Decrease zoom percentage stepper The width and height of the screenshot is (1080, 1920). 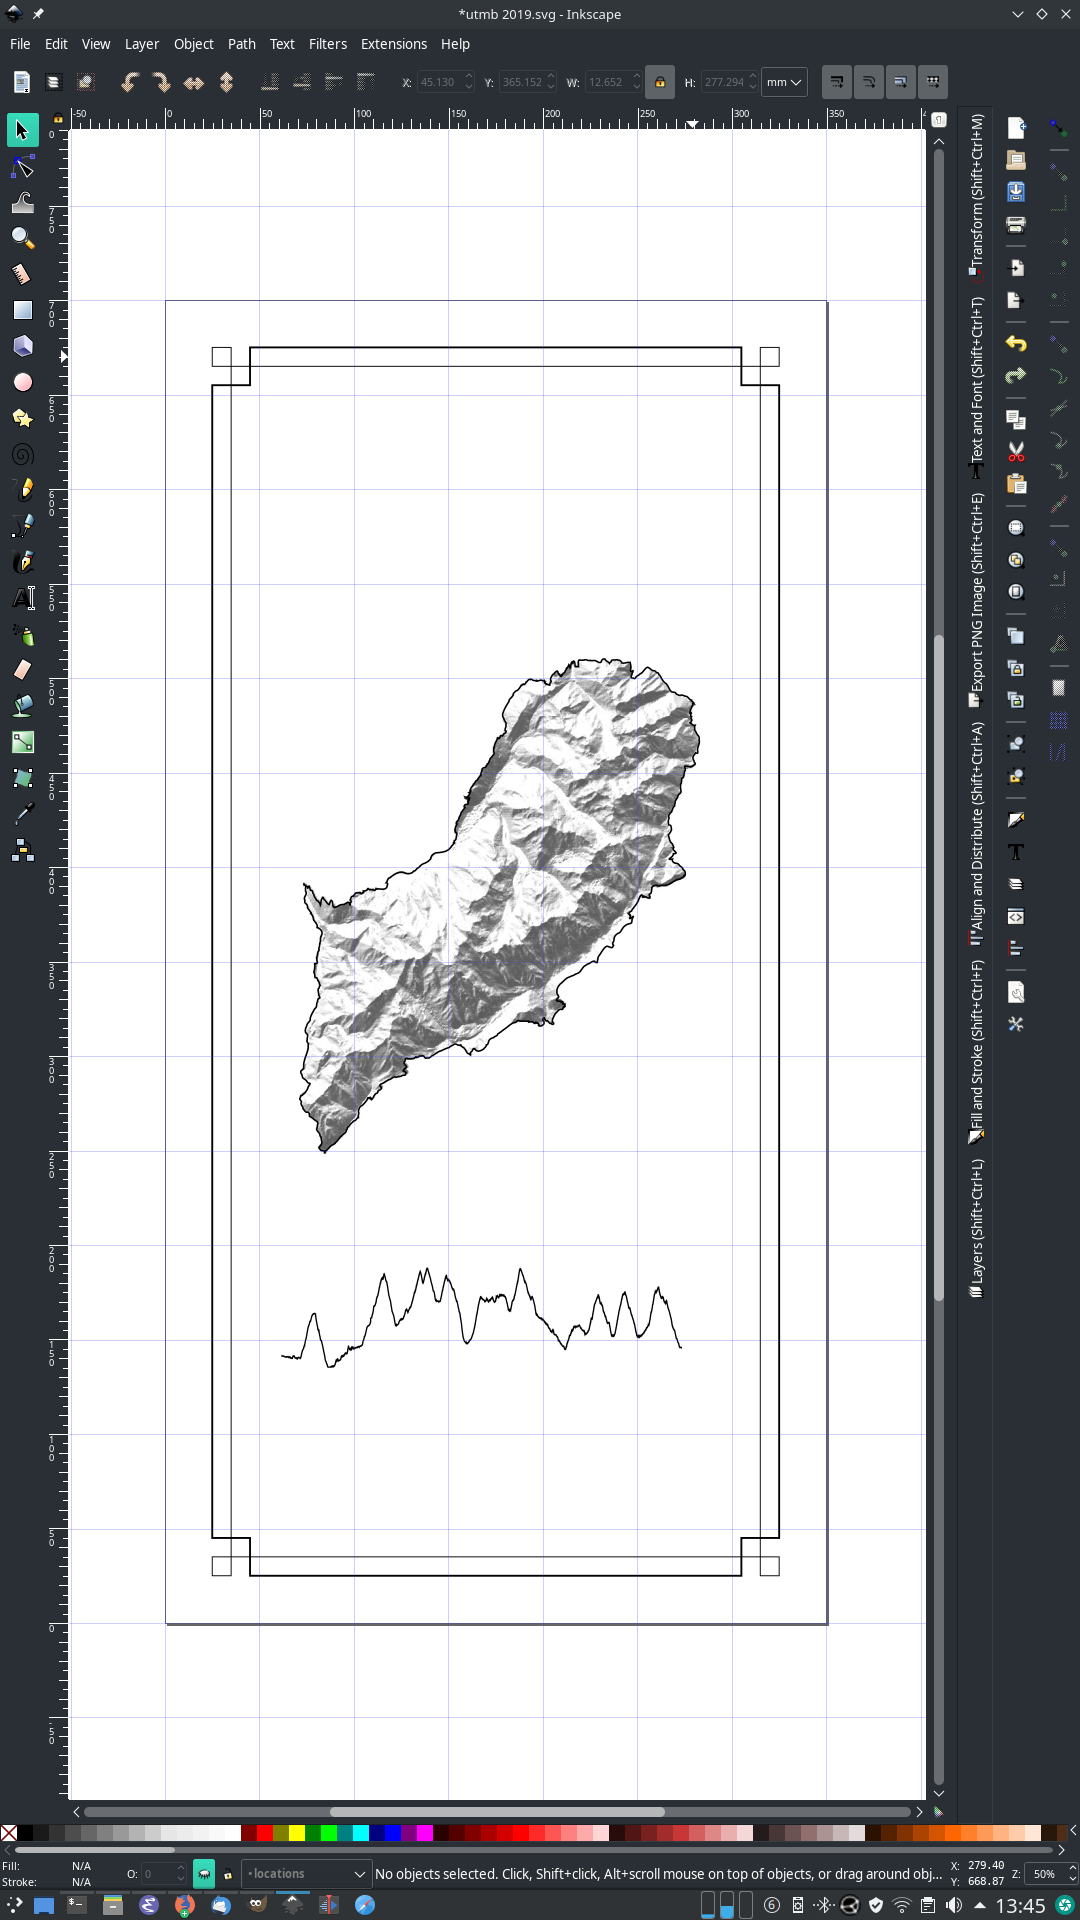(x=1072, y=1880)
